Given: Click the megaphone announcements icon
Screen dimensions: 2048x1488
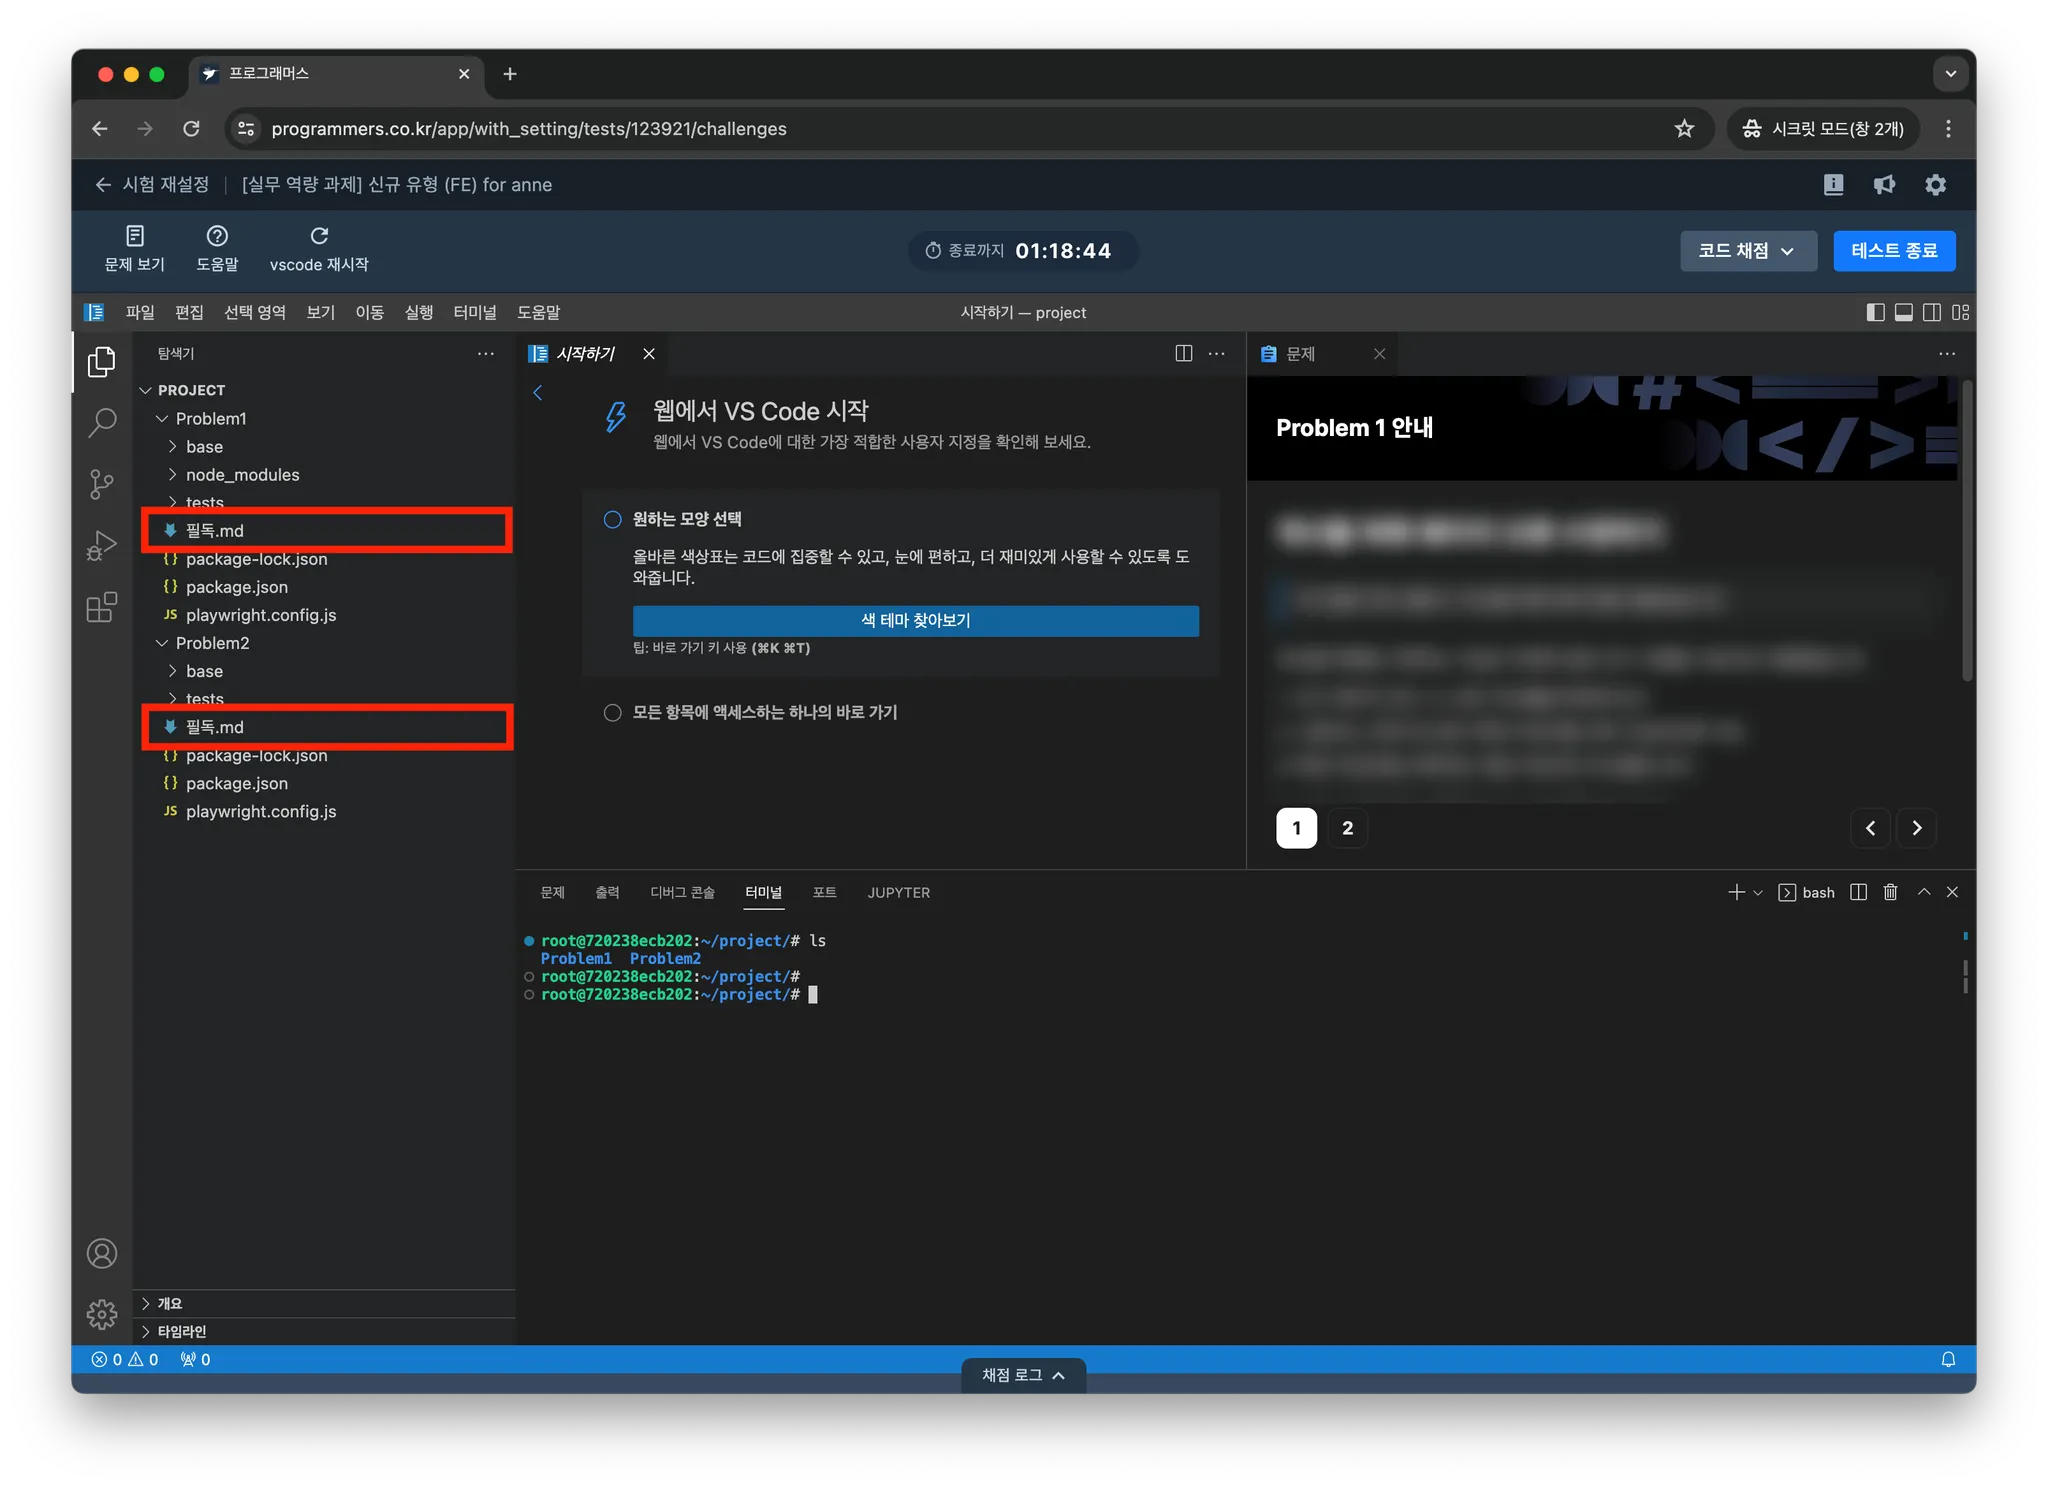Looking at the screenshot, I should pos(1884,185).
